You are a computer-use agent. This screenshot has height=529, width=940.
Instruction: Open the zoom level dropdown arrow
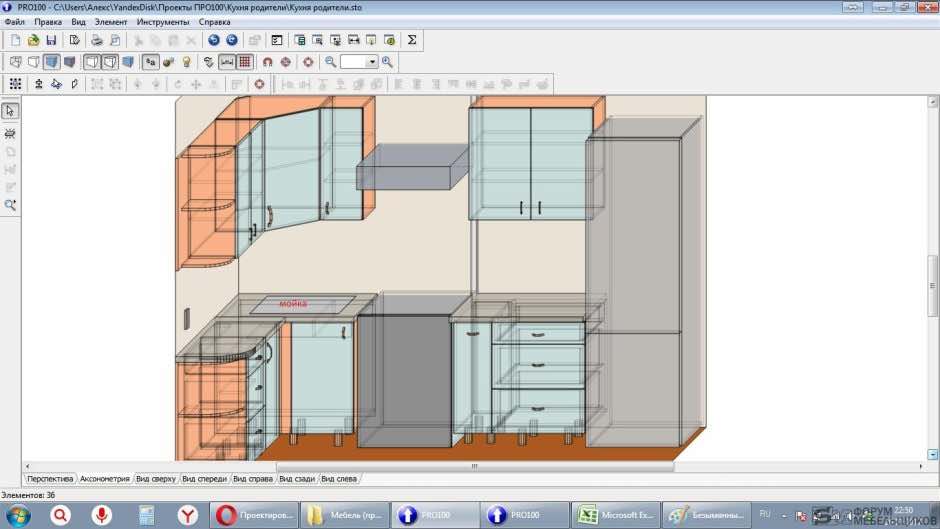point(372,62)
